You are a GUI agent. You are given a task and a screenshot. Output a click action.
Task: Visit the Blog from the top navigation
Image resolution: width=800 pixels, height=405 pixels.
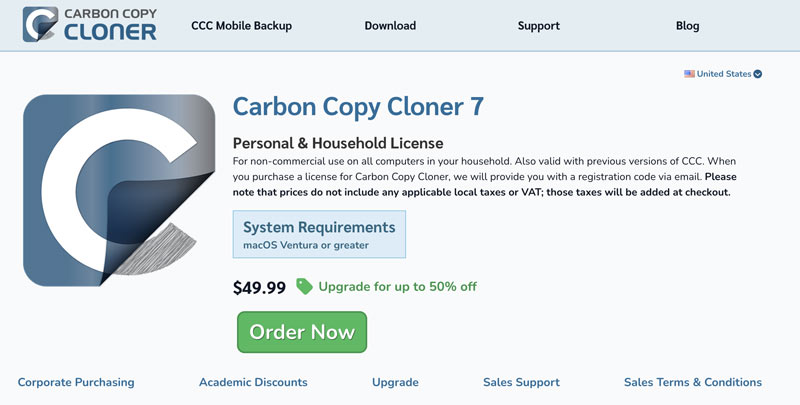click(687, 26)
